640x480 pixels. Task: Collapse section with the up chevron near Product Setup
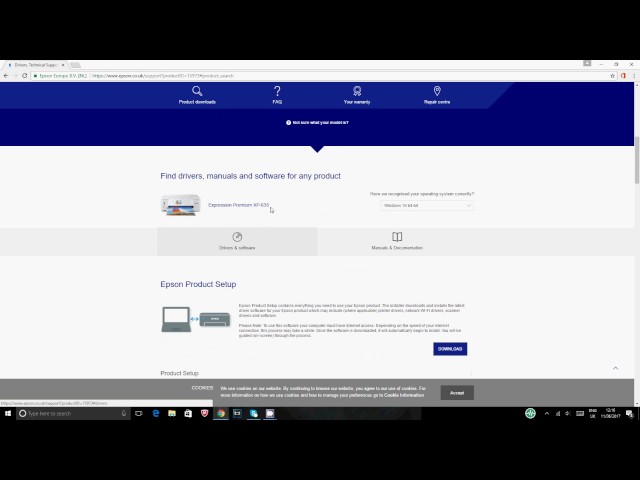click(x=616, y=368)
